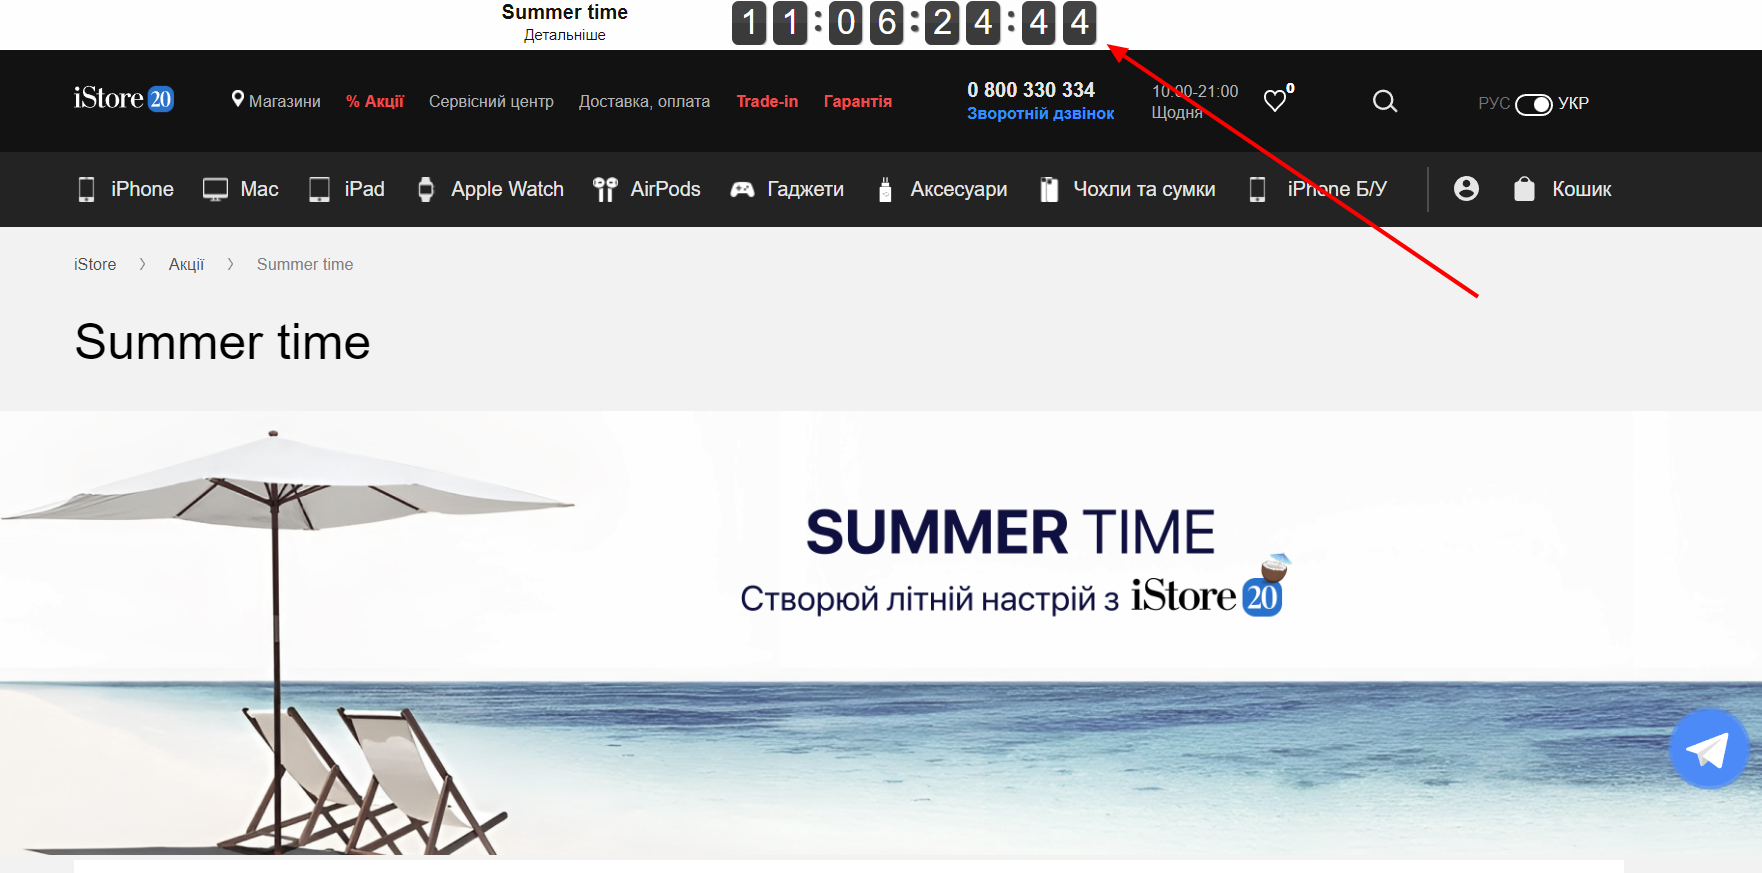Expand the Аксесуари category menu
This screenshot has width=1762, height=873.
941,189
